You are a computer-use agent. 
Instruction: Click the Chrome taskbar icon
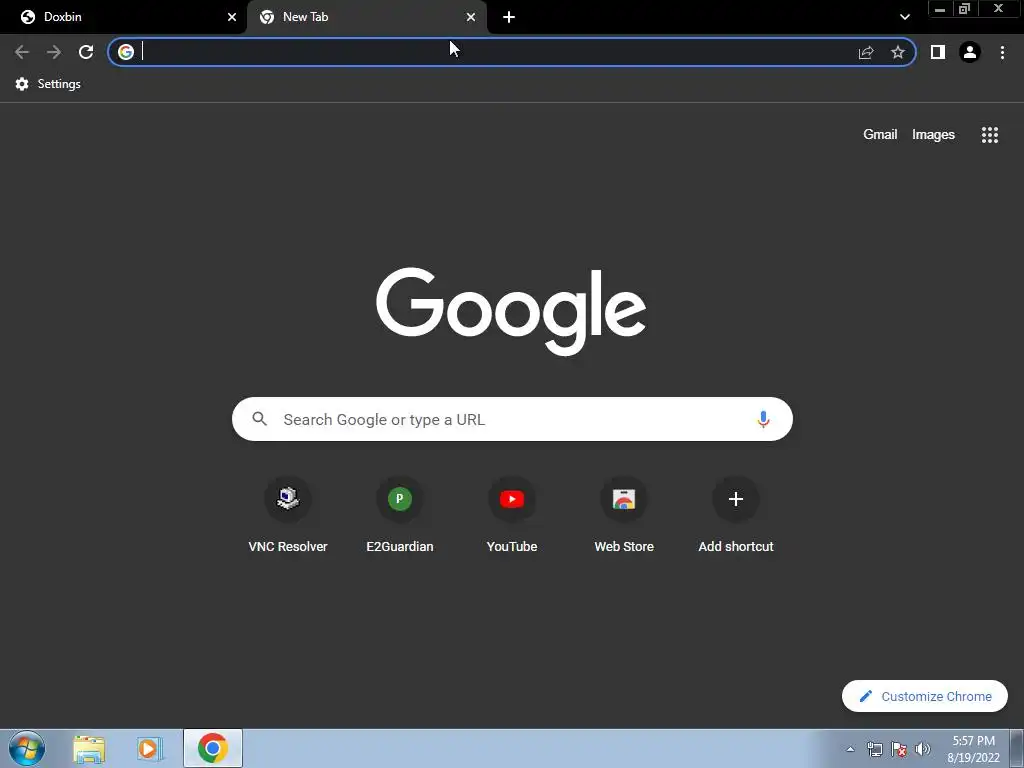point(213,748)
